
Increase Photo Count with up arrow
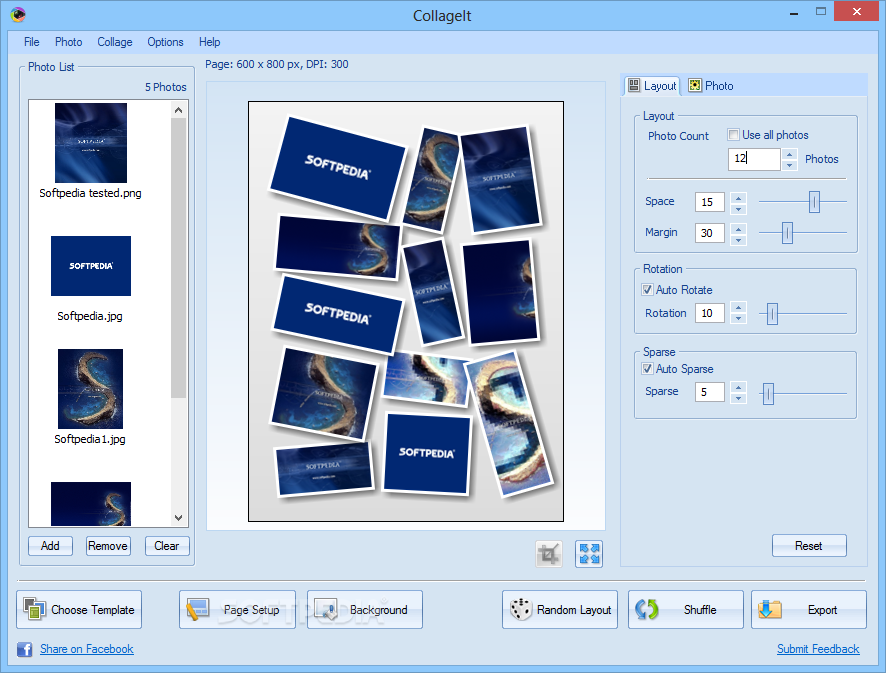789,154
